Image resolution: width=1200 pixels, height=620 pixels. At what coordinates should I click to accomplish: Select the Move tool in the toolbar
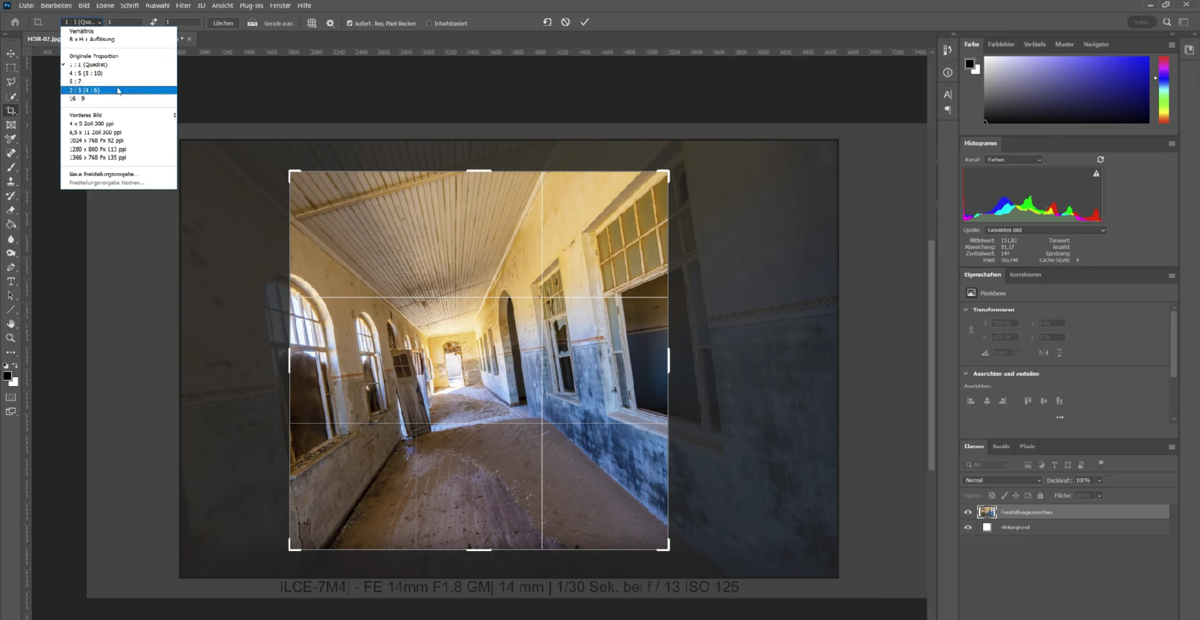point(12,52)
